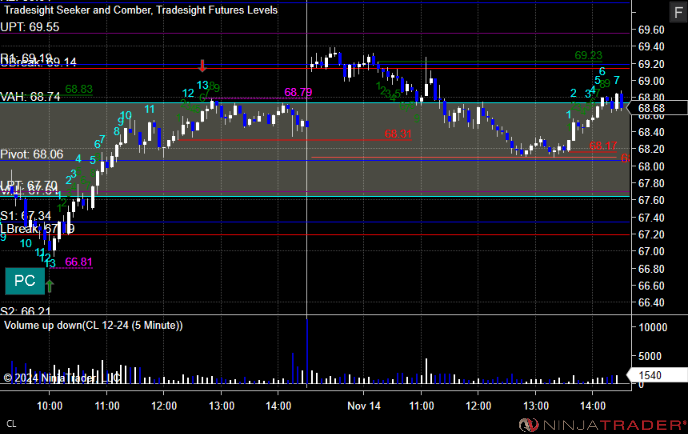Viewport: 688px width, 434px height.
Task: Click the 67.20 price axis value
Action: (x=651, y=234)
